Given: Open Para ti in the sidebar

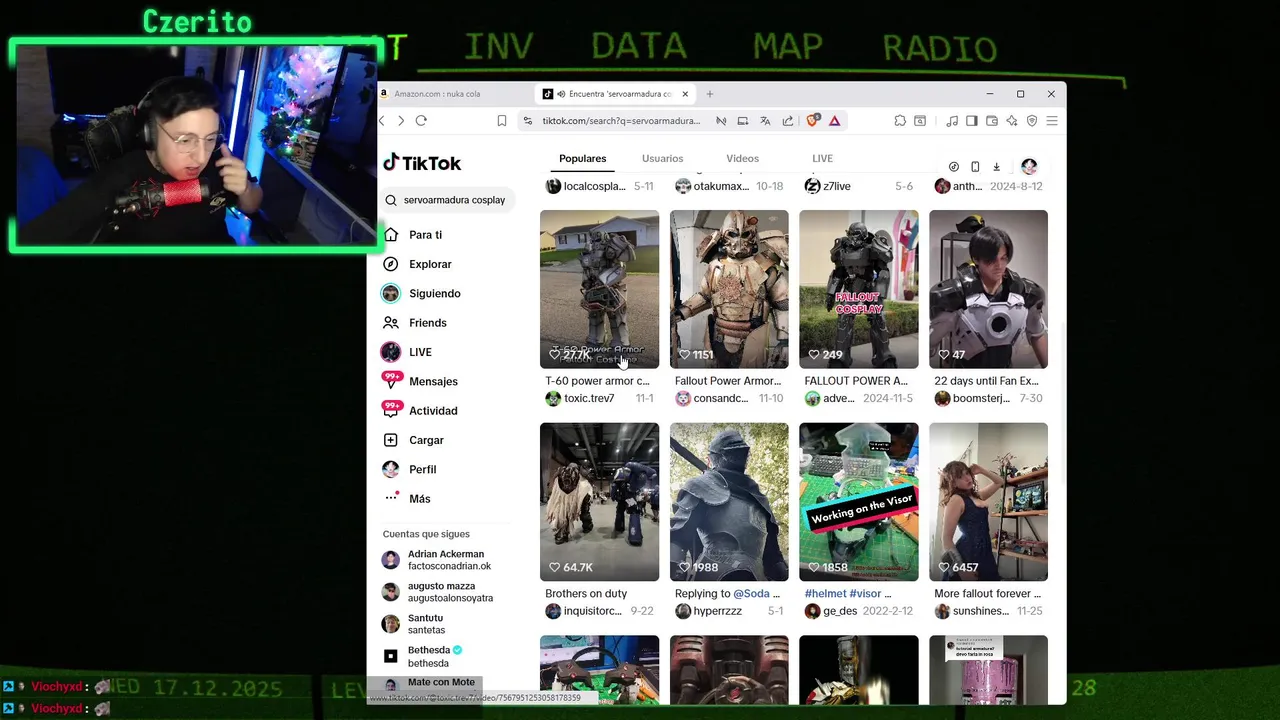Looking at the screenshot, I should click(x=425, y=235).
